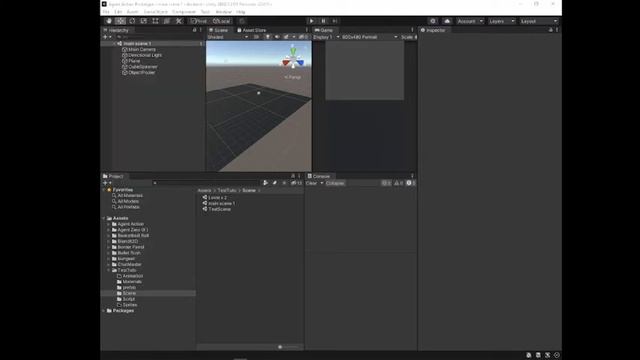Viewport: 640px width, 360px height.
Task: Pause the game playback
Action: 323,21
